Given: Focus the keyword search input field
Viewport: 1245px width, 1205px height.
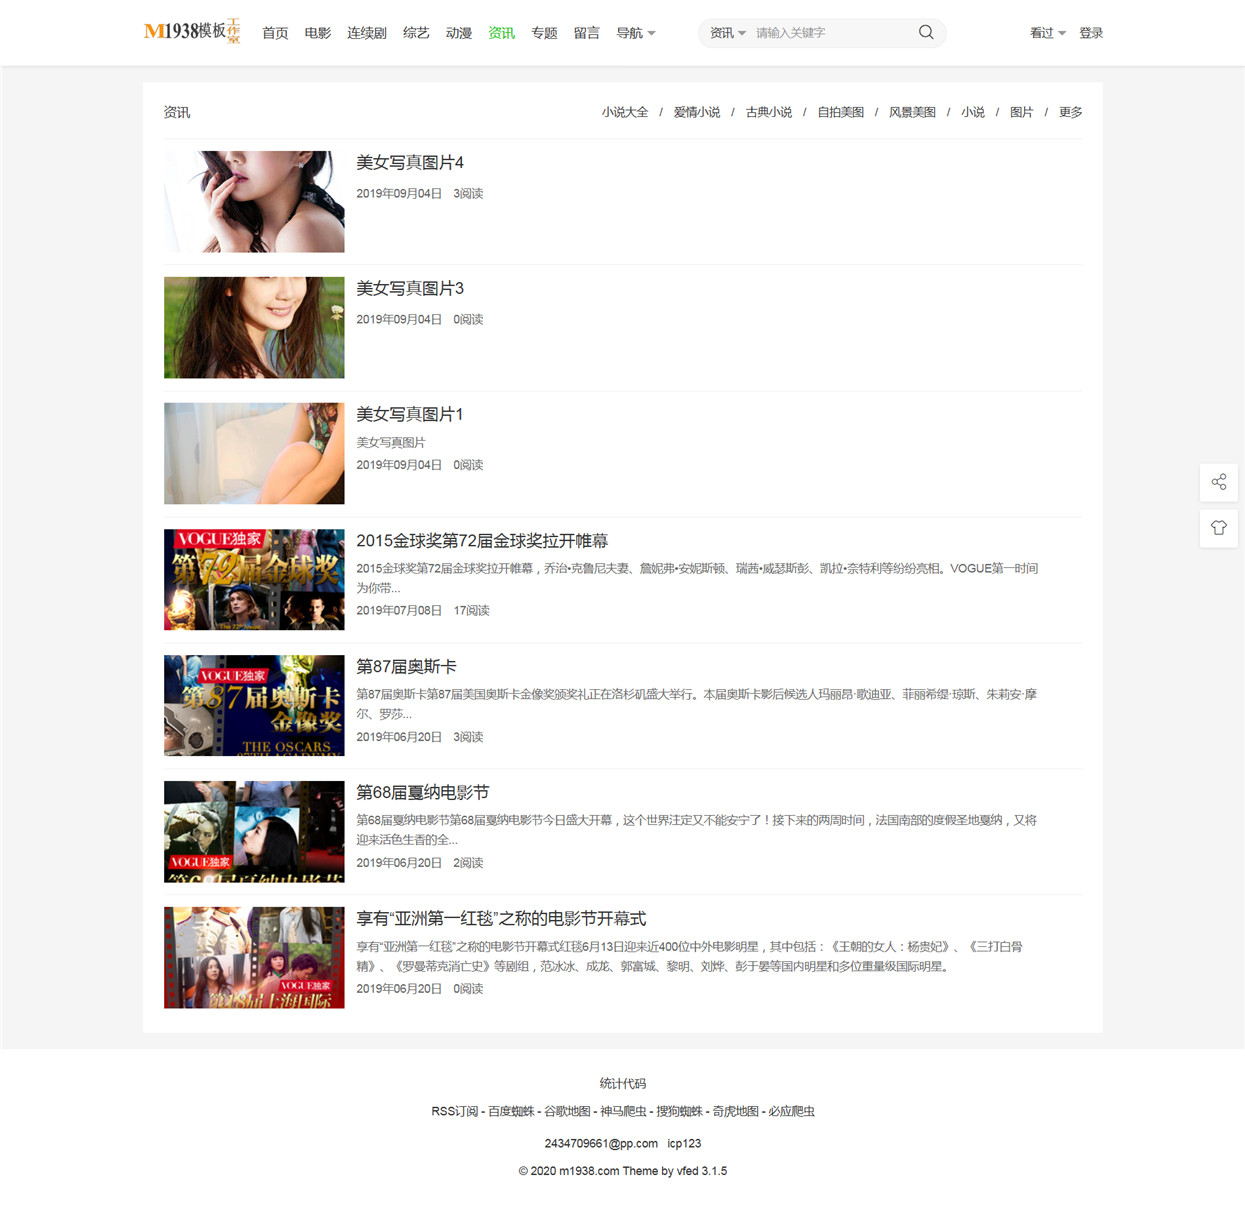Looking at the screenshot, I should pos(832,33).
